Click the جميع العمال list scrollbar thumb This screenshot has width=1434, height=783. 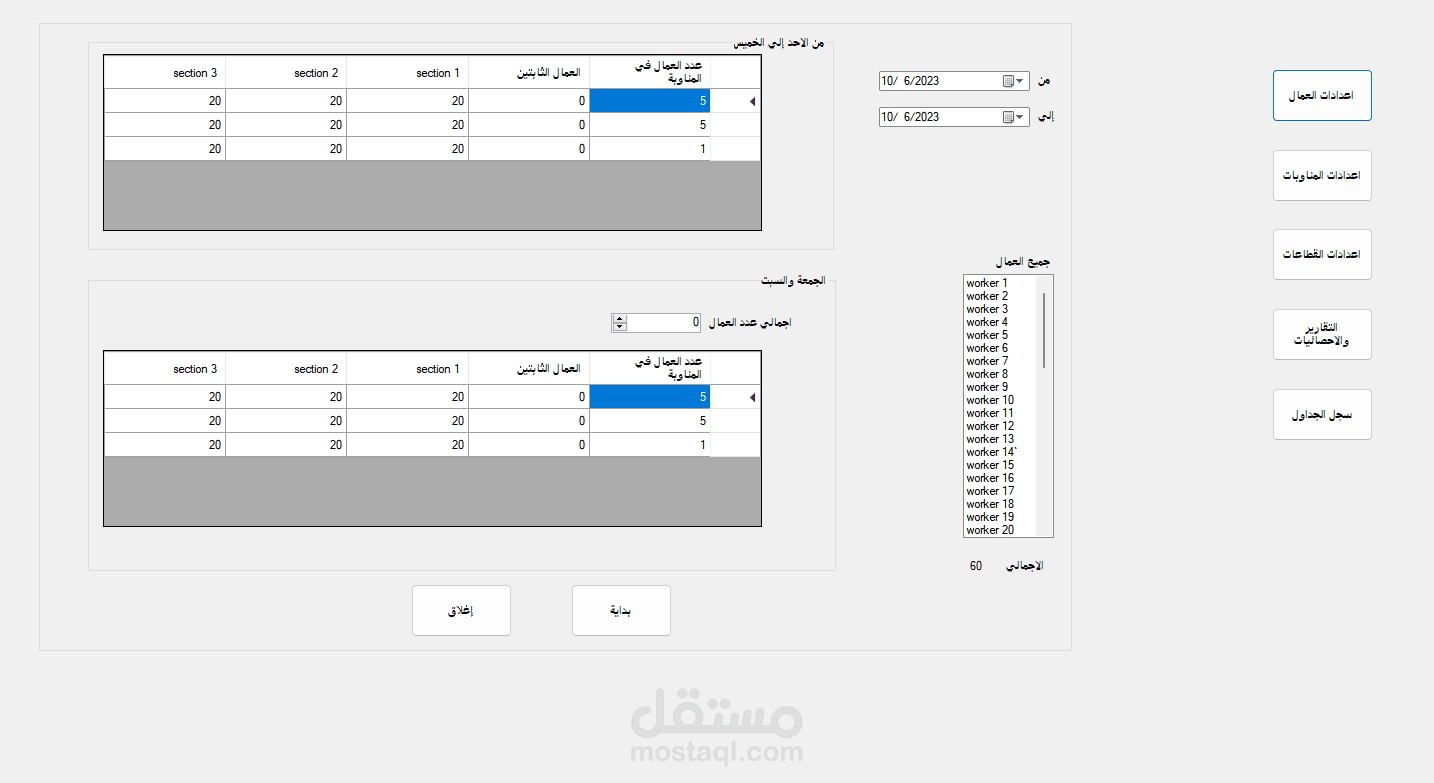(1044, 330)
